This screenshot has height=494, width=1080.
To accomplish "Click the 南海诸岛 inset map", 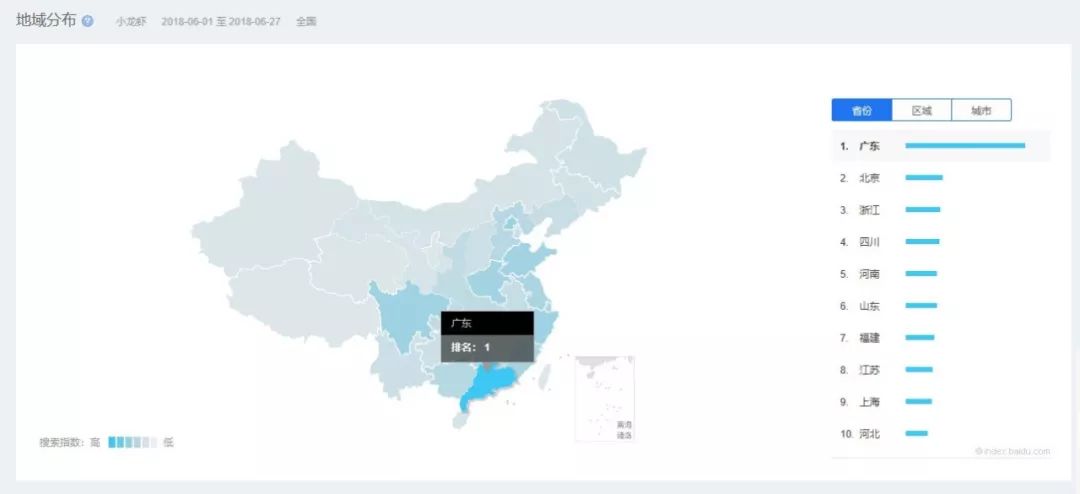I will click(x=605, y=398).
